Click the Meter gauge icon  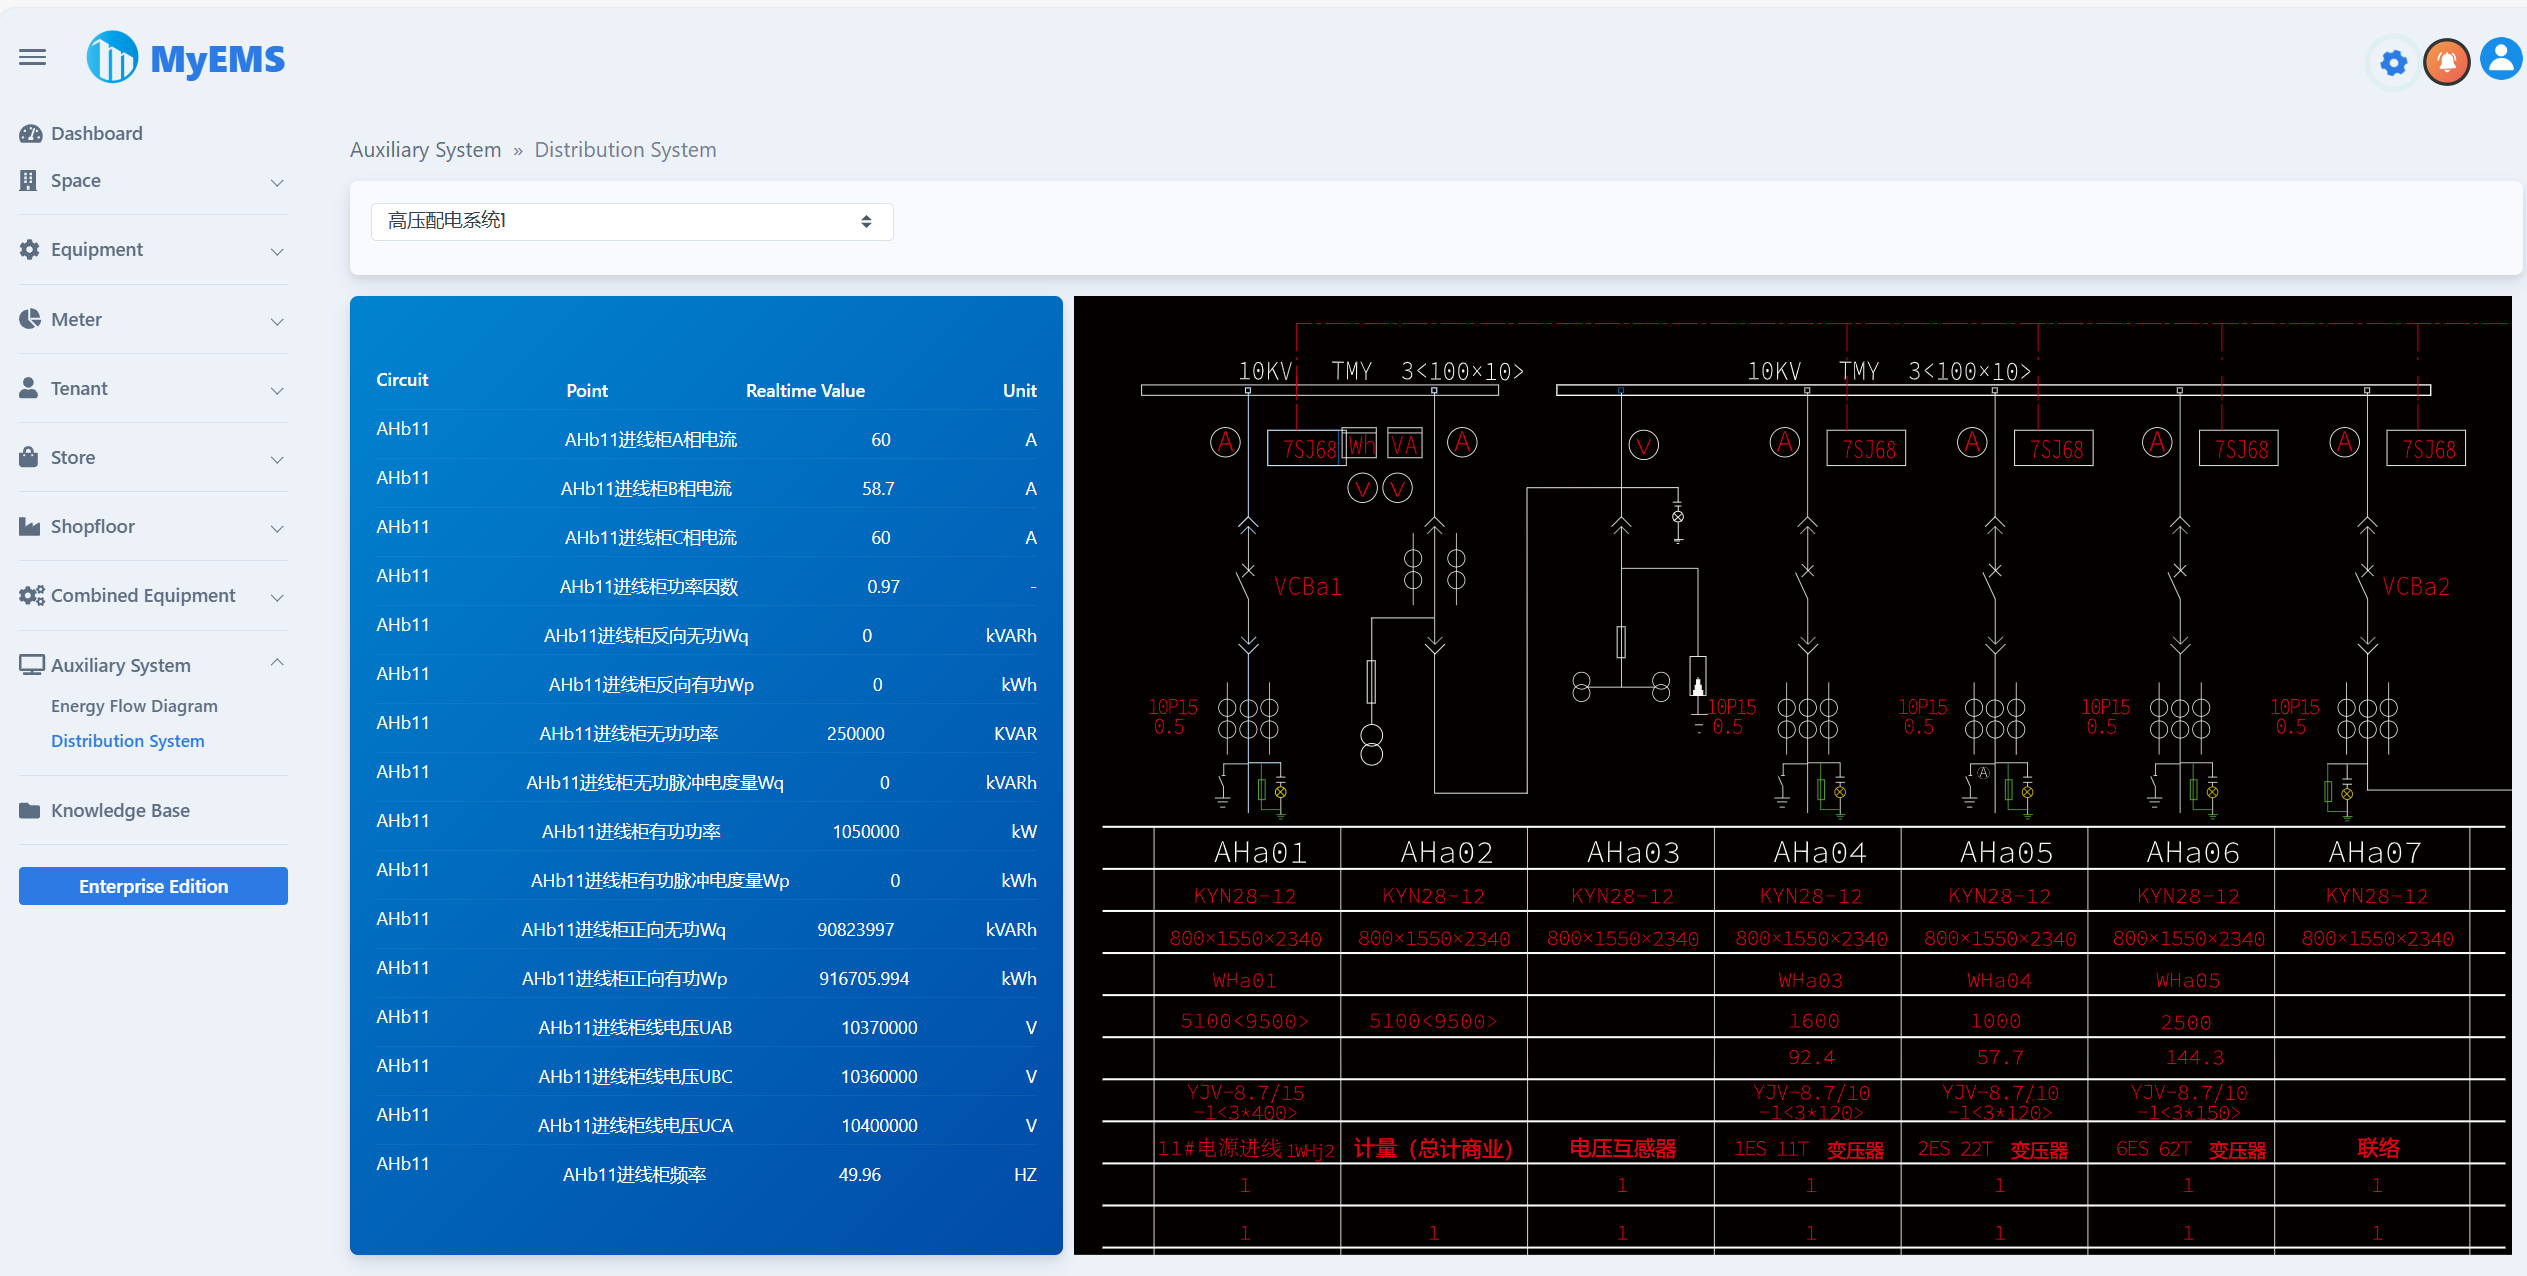30,318
